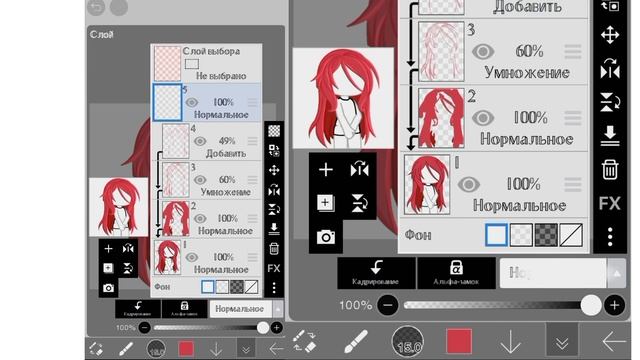Click the opacity slider knob in the enlarged screenshot
640x360 pixels.
[x=591, y=305]
